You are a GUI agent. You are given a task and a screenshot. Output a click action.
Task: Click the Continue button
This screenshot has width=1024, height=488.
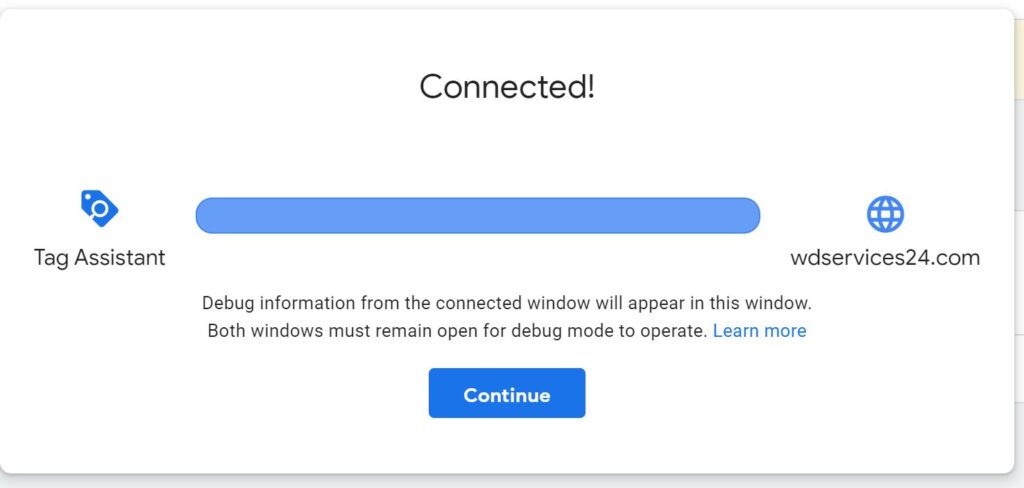(507, 393)
